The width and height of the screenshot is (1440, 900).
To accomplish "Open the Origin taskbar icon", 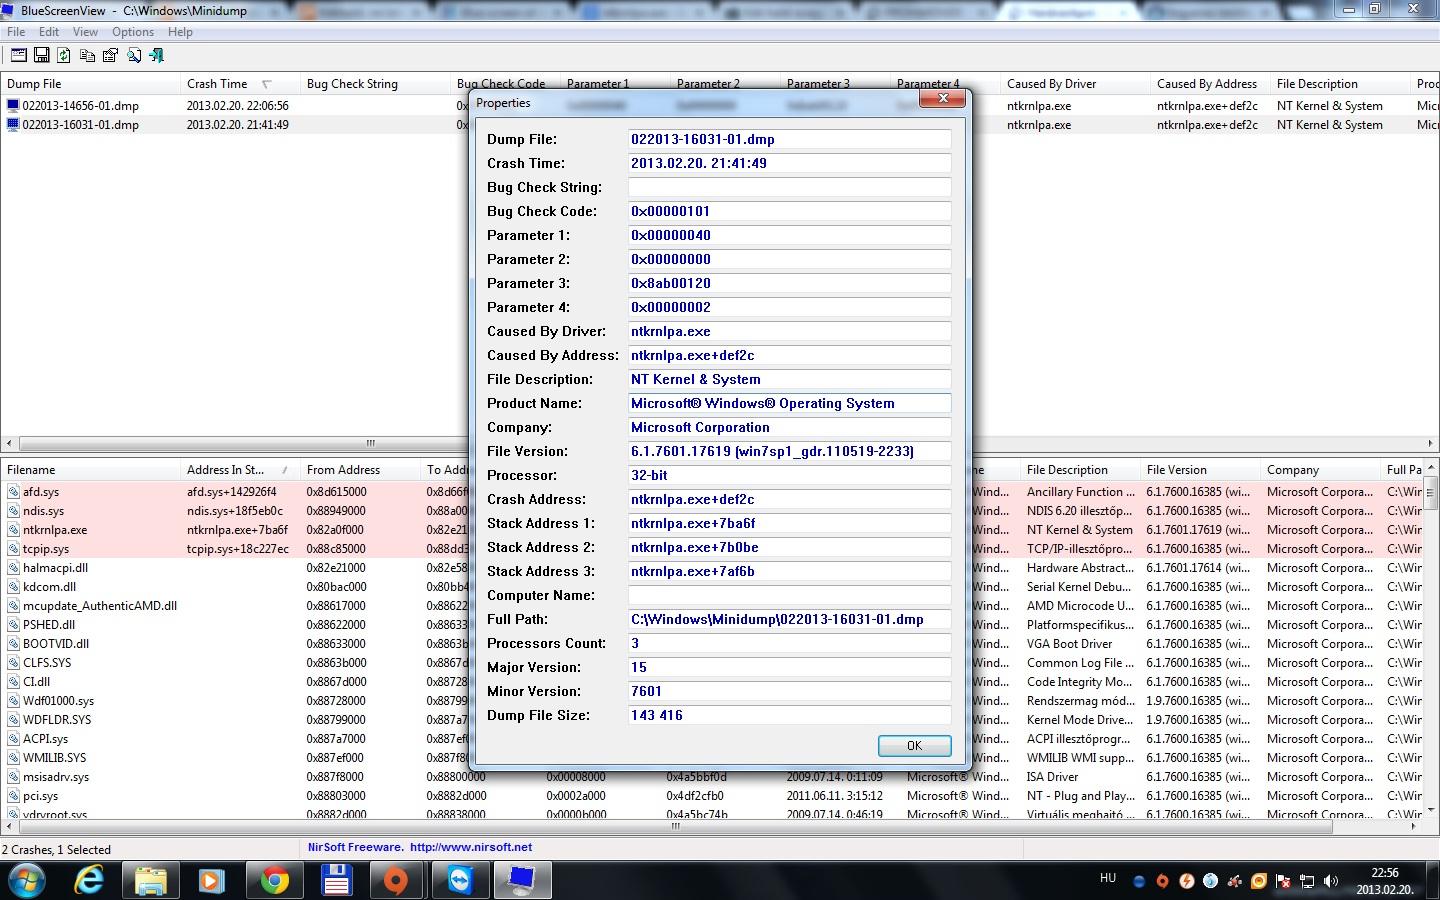I will pyautogui.click(x=397, y=880).
